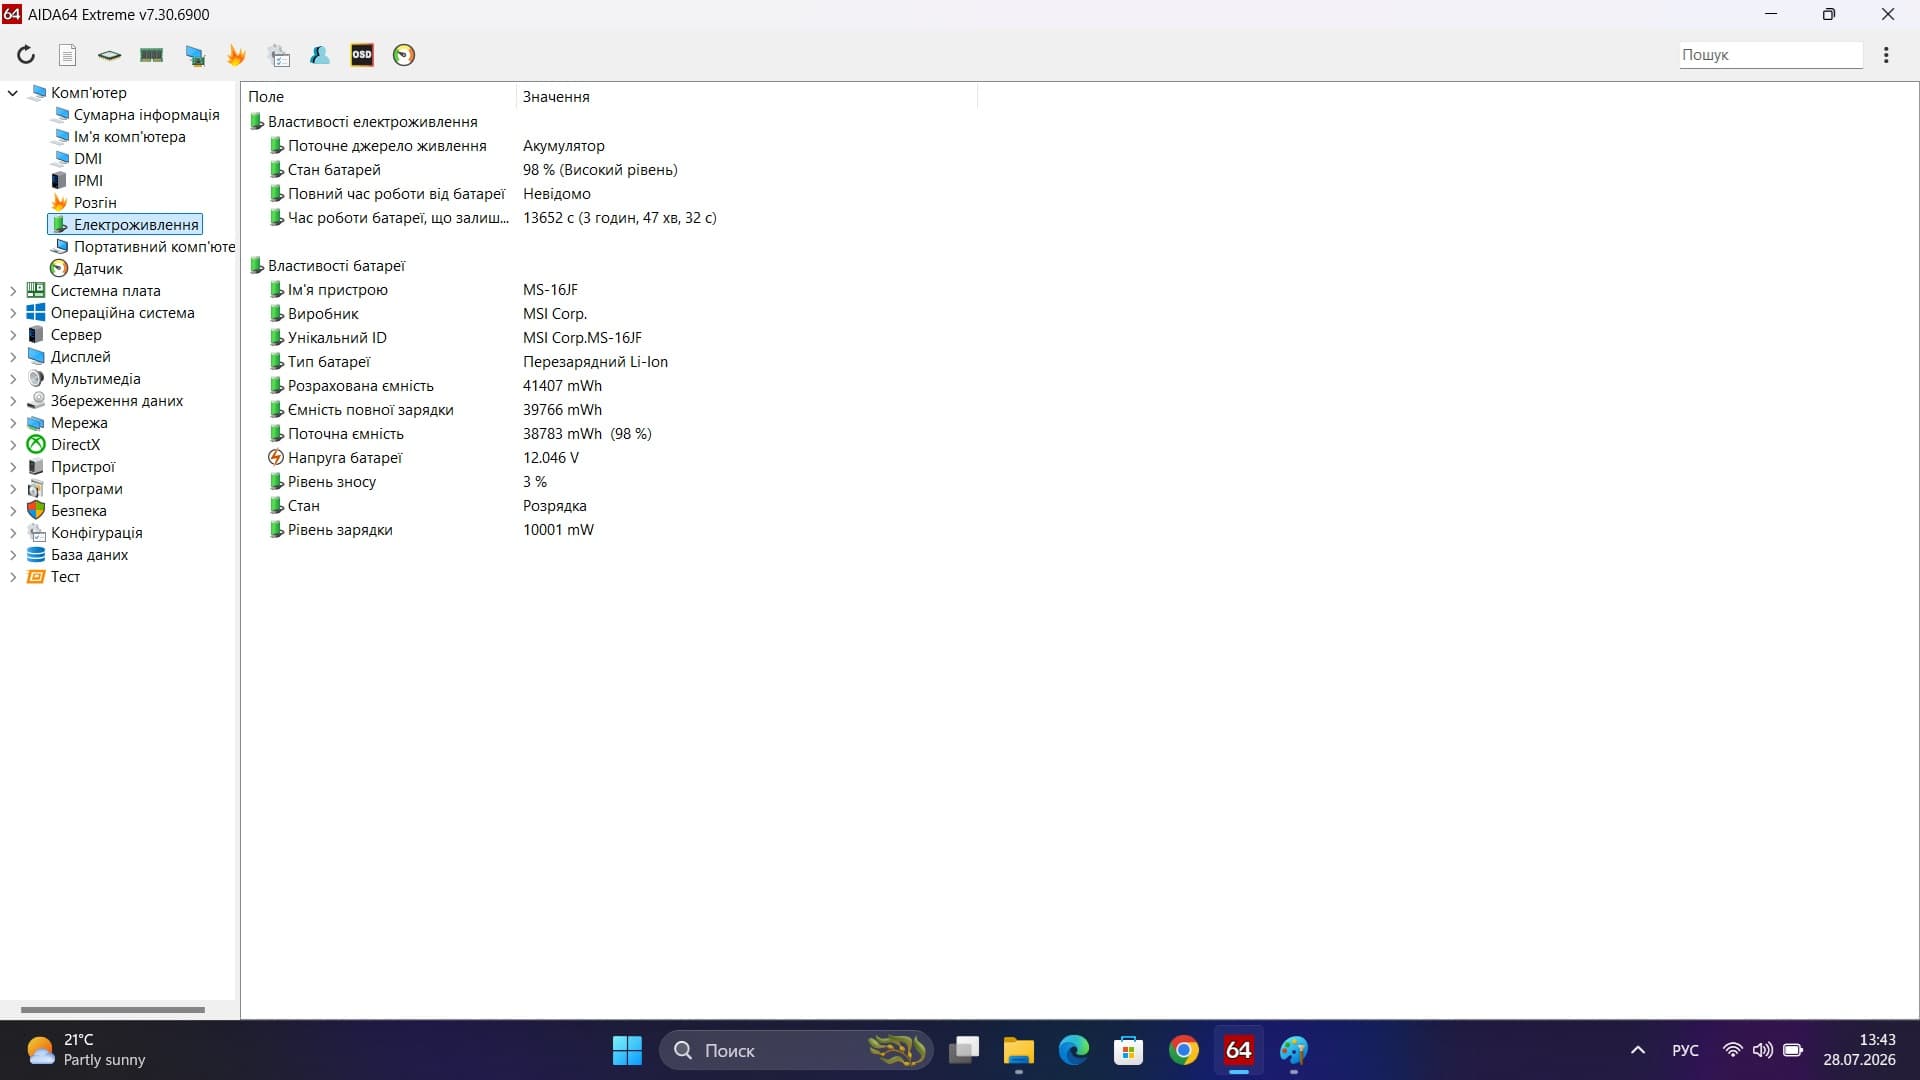The image size is (1920, 1080).
Task: Expand the Сервер tree node
Action: click(x=13, y=335)
